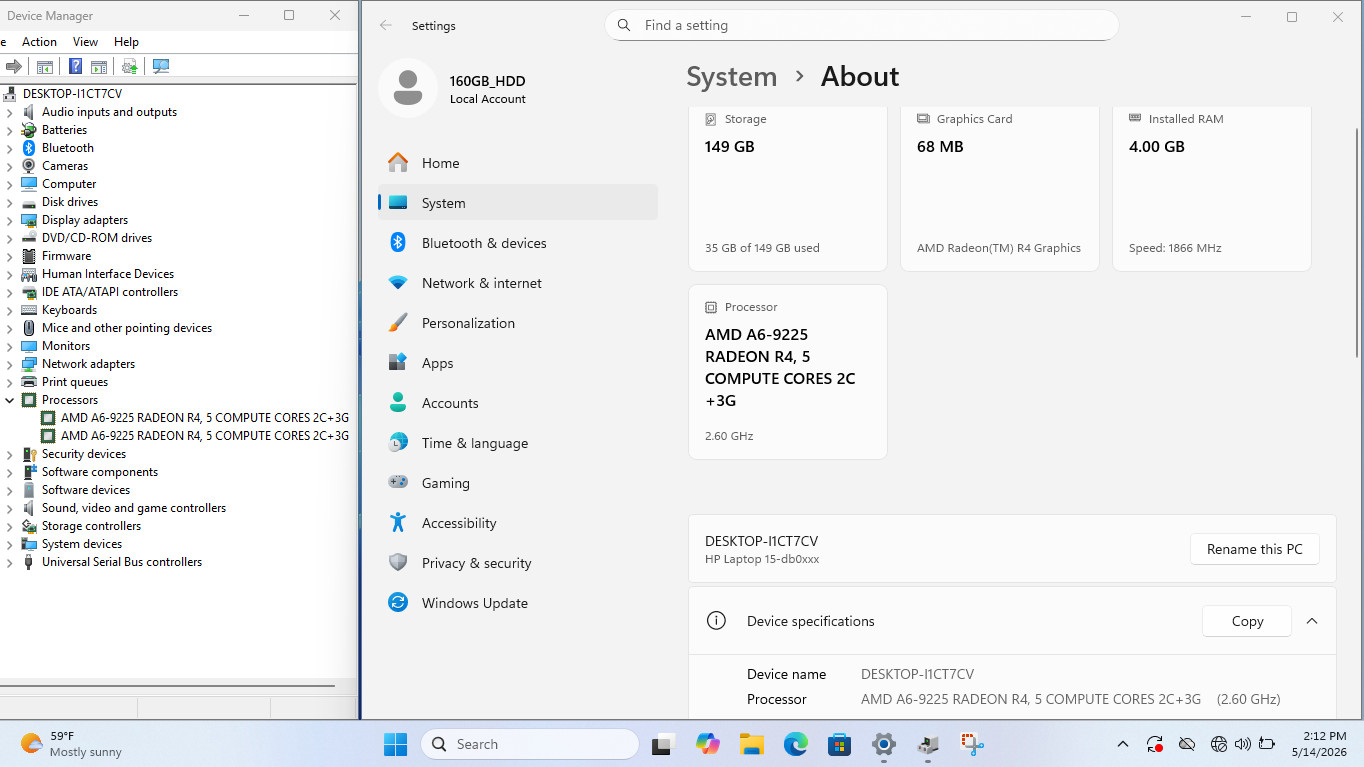Expand Audio inputs and outputs node
This screenshot has height=767, width=1364.
tap(10, 112)
